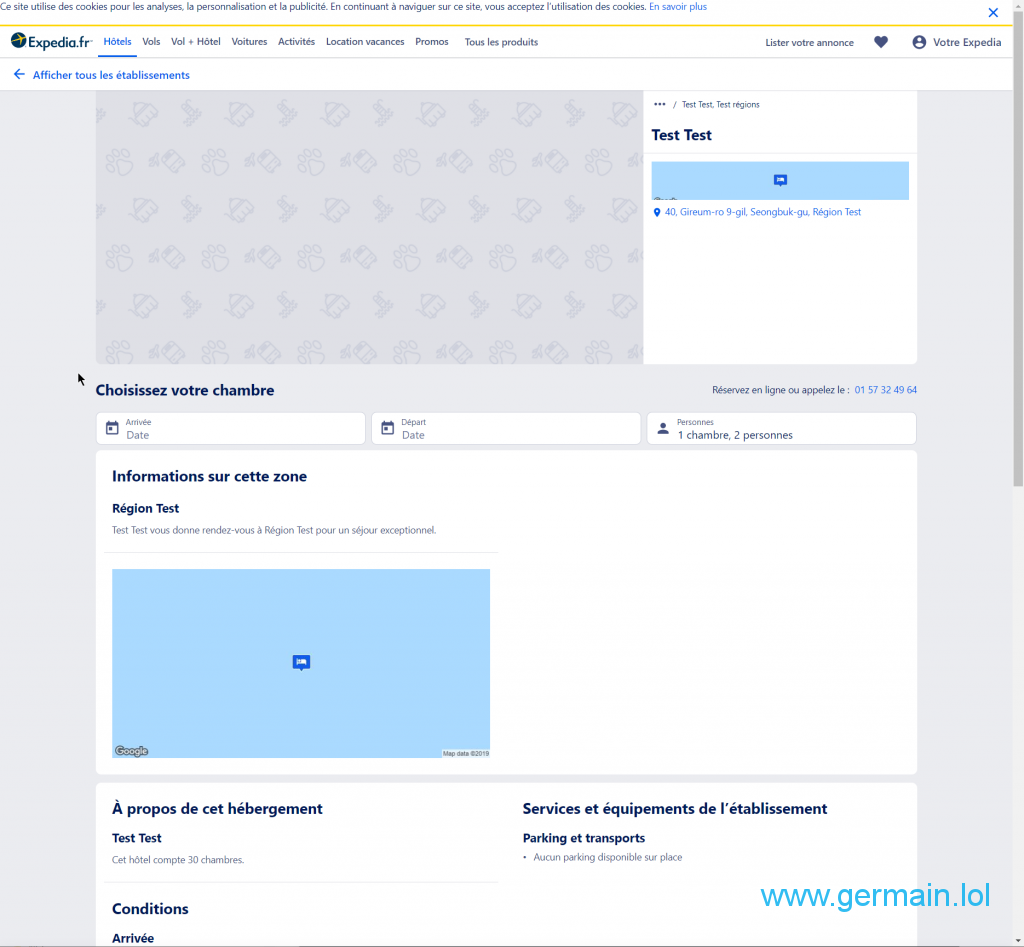Close the cookie notice banner
This screenshot has width=1024, height=947.
[x=993, y=13]
